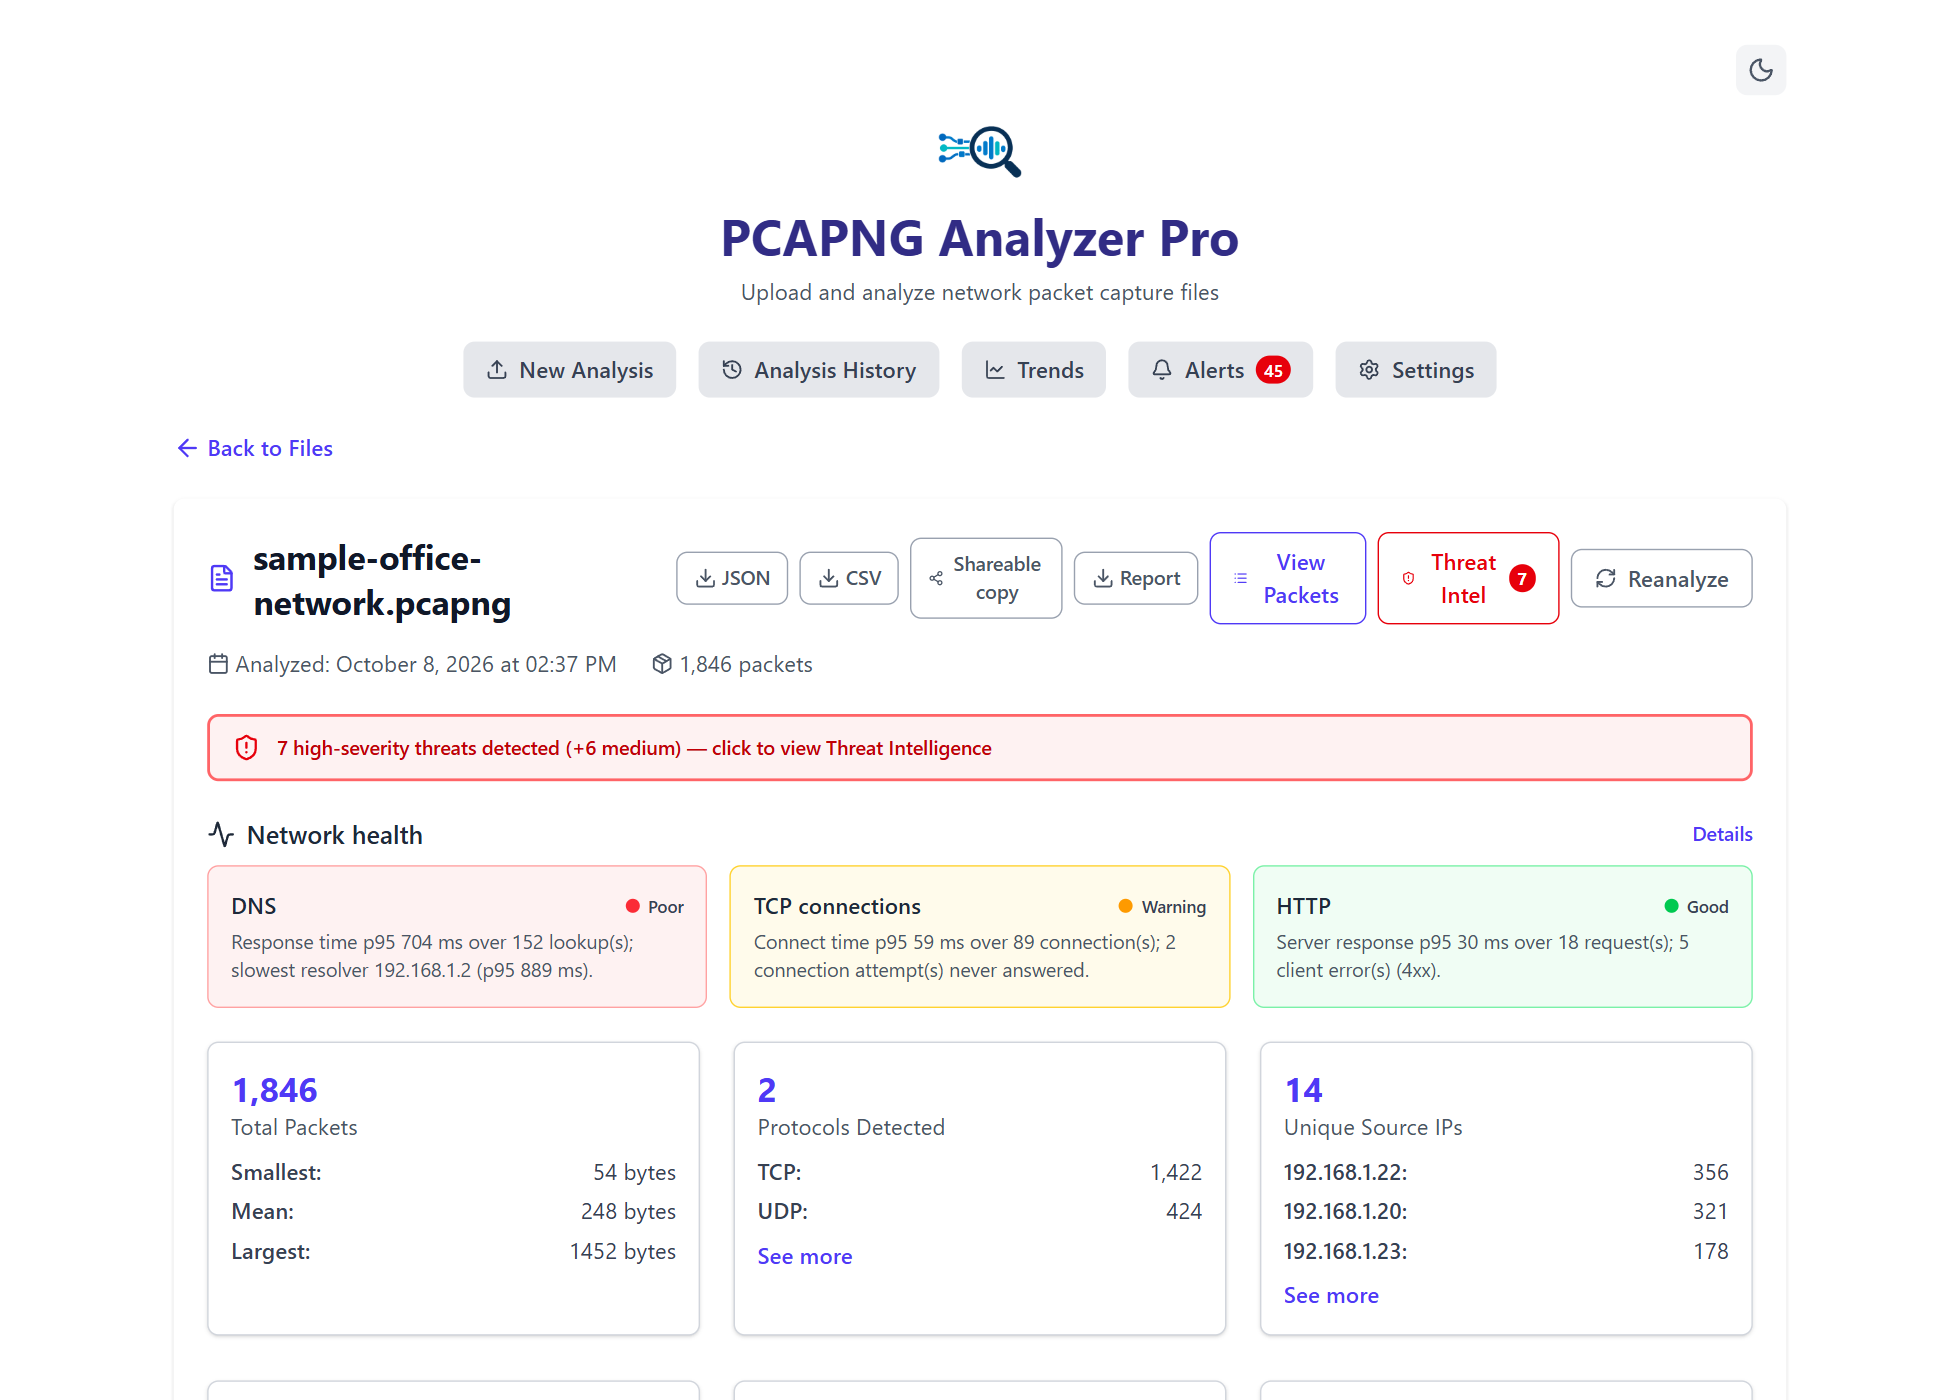Screen dimensions: 1960x1400
Task: Open the New Analysis tab
Action: click(569, 370)
